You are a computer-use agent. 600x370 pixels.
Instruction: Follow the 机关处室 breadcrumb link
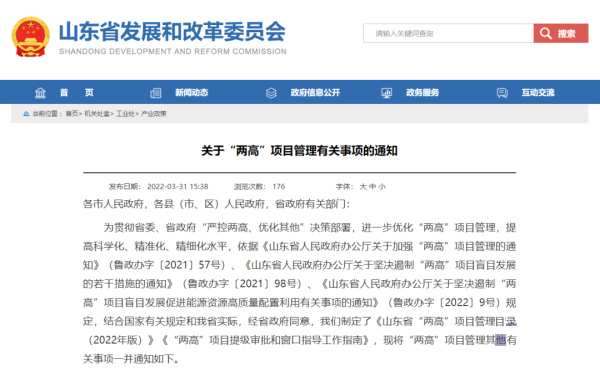(x=97, y=114)
